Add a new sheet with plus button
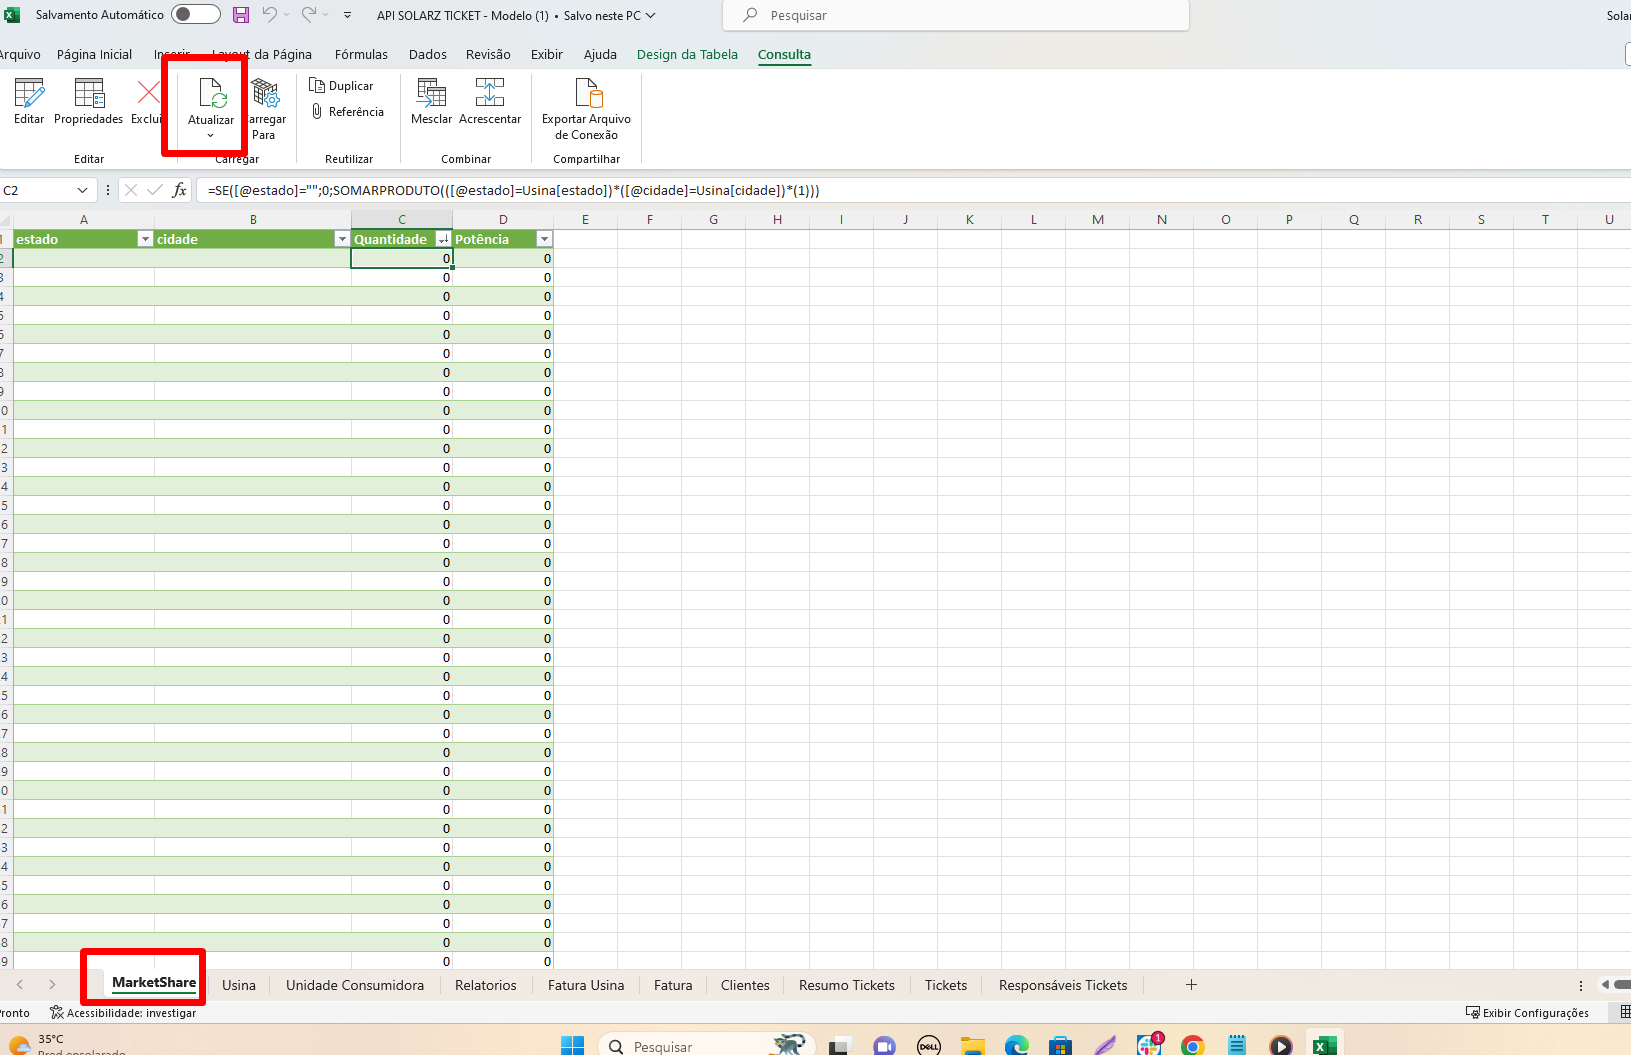Viewport: 1631px width, 1055px height. tap(1191, 985)
